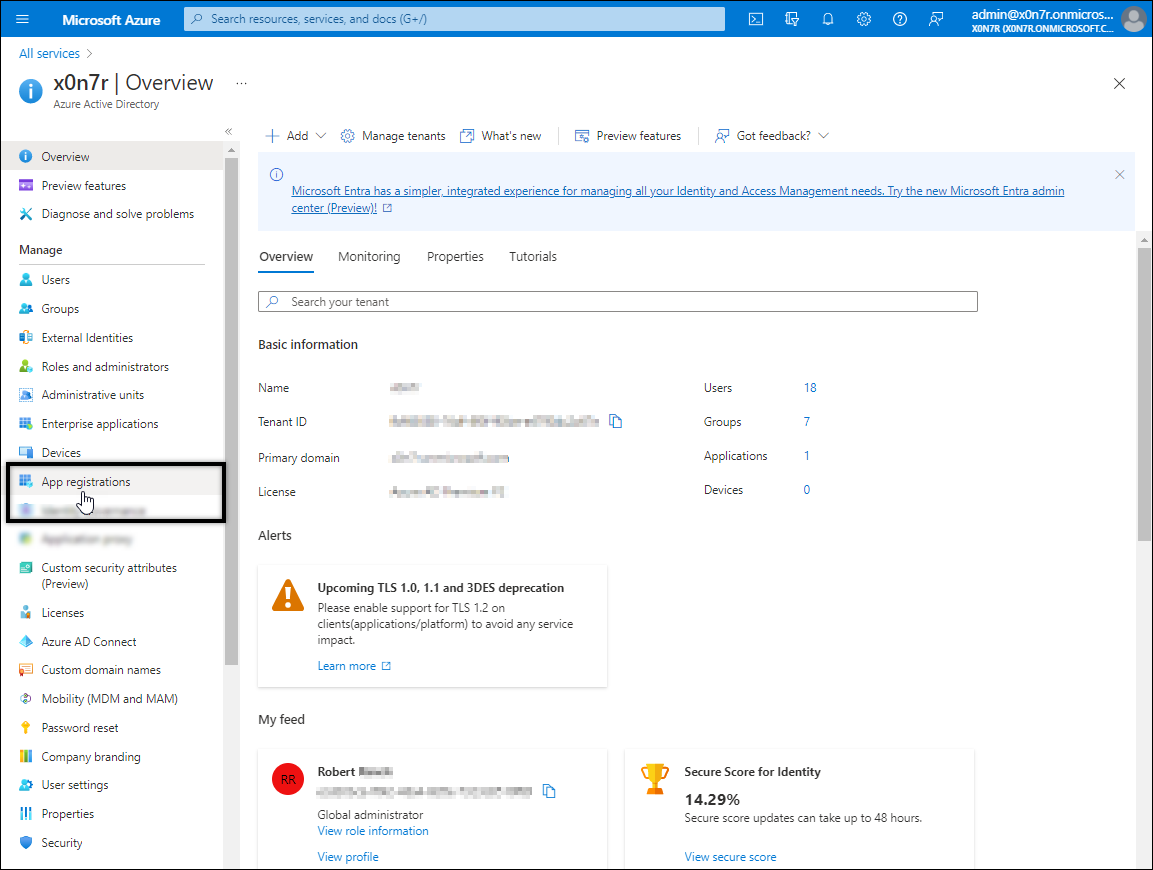The height and width of the screenshot is (870, 1153).
Task: Click the notifications bell icon
Action: coord(828,19)
